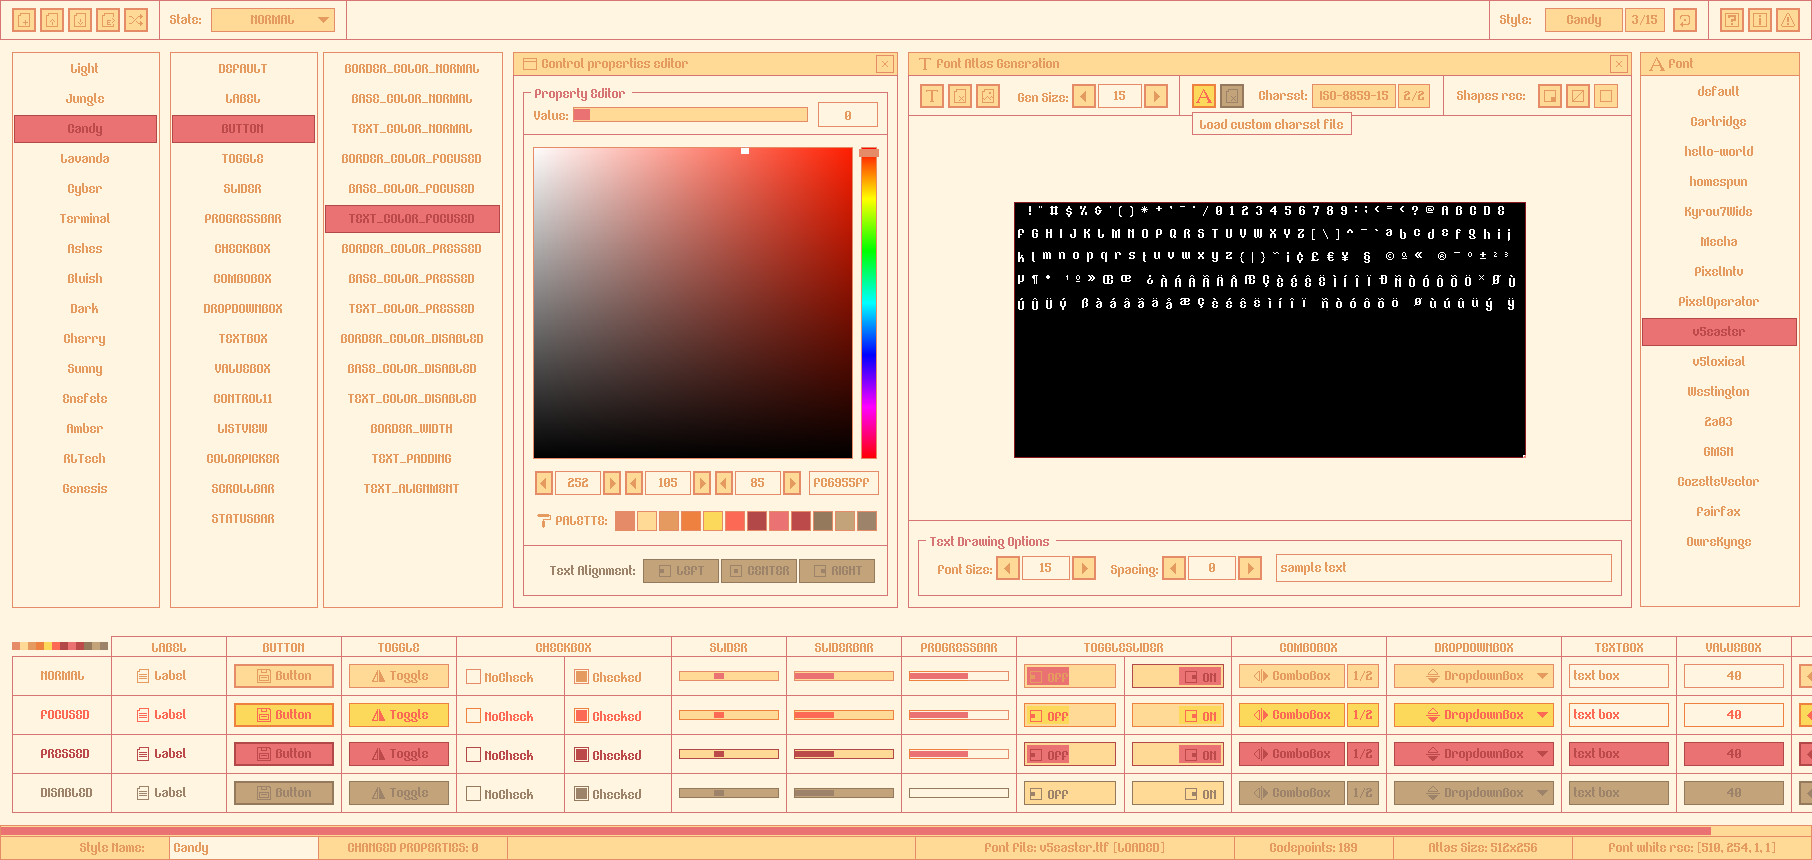Expand the NORMAL row DropdownBox
Screen dimensions: 1812x860
pyautogui.click(x=1473, y=677)
